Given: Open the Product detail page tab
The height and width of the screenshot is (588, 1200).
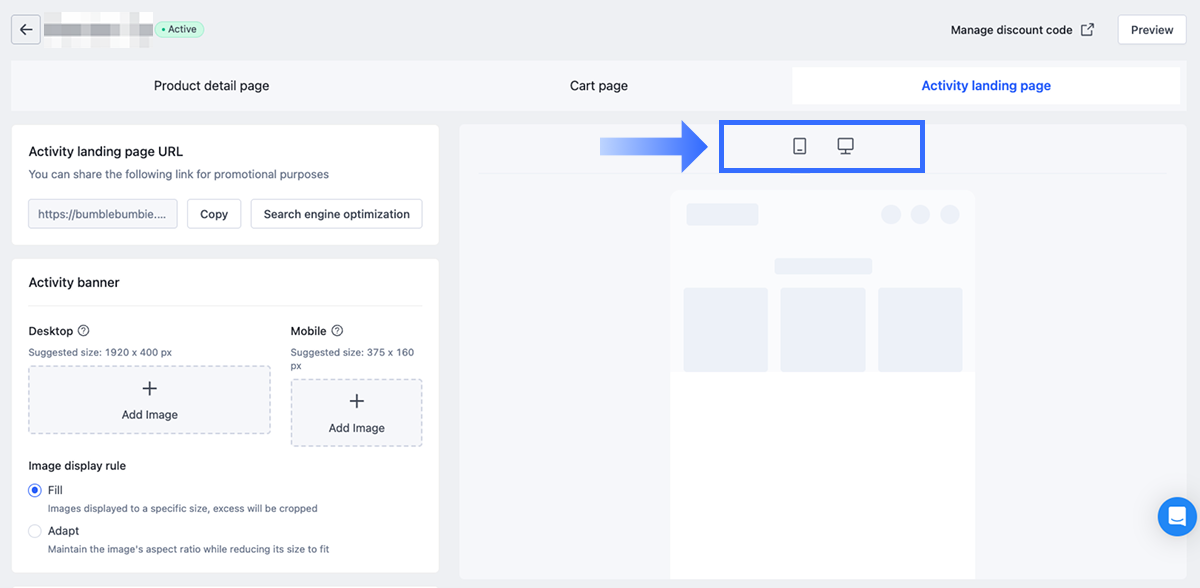Looking at the screenshot, I should pos(211,86).
